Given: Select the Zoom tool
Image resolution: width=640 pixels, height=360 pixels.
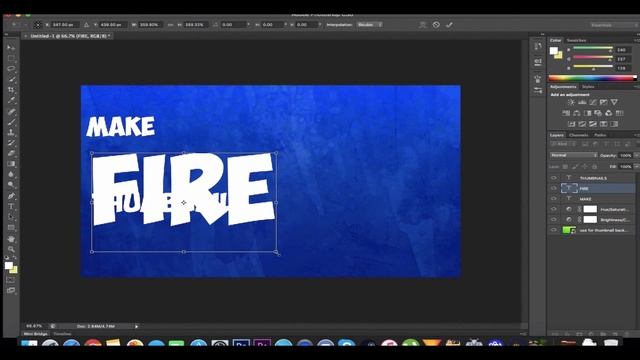Looking at the screenshot, I should click(11, 249).
